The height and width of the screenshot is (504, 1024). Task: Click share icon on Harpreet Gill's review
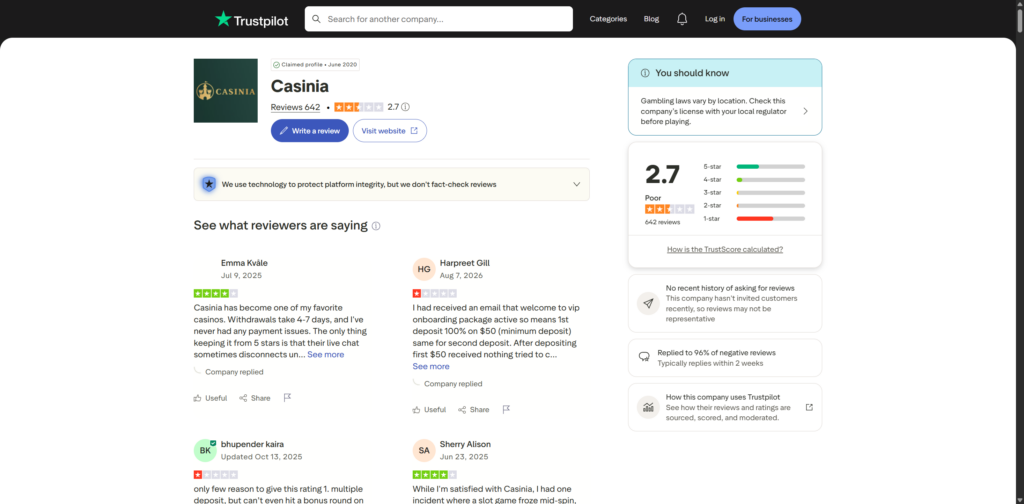tap(462, 409)
